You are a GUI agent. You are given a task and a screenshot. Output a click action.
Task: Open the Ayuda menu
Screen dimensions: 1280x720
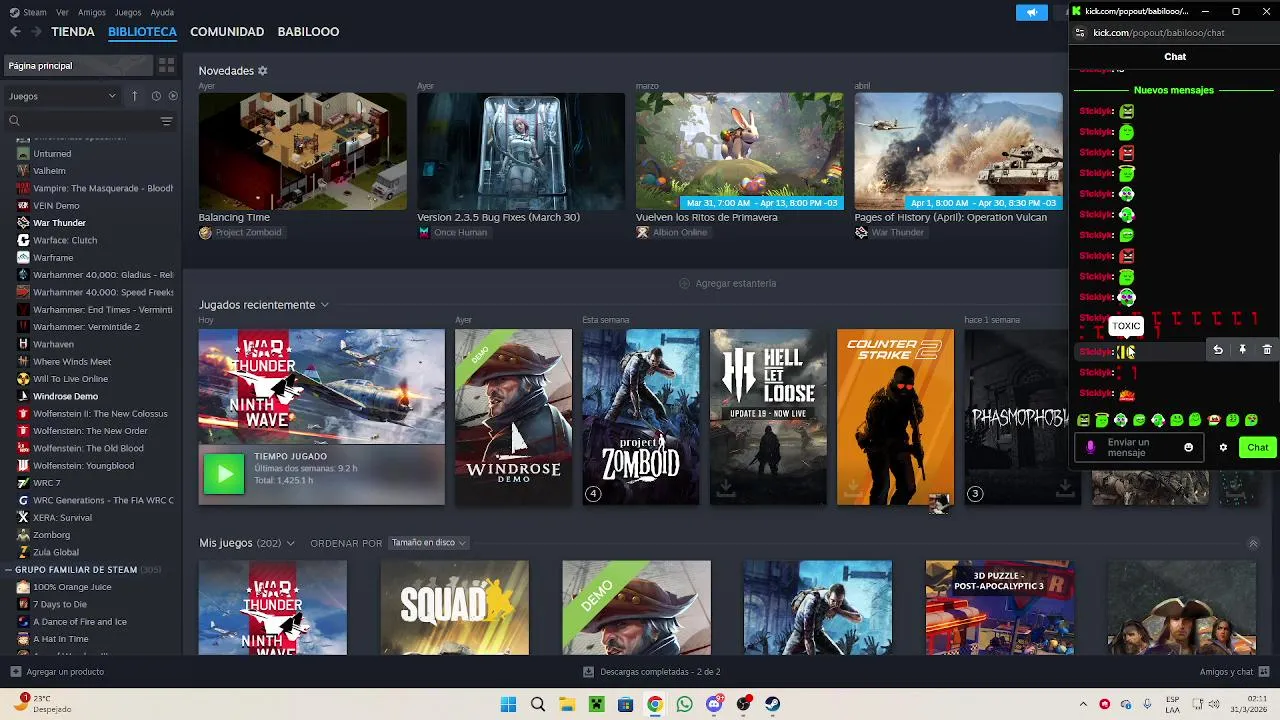click(x=162, y=12)
